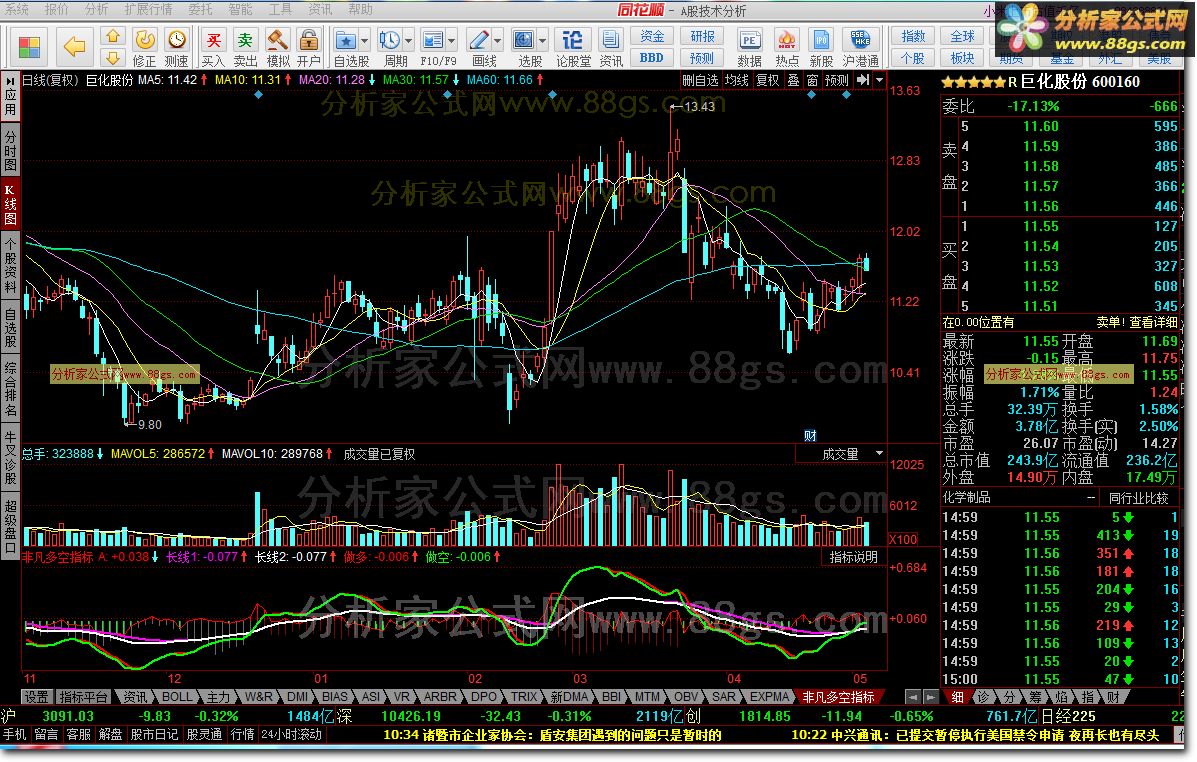The image size is (1197, 762).
Task: Select the TRIX indicator tab
Action: [x=524, y=697]
